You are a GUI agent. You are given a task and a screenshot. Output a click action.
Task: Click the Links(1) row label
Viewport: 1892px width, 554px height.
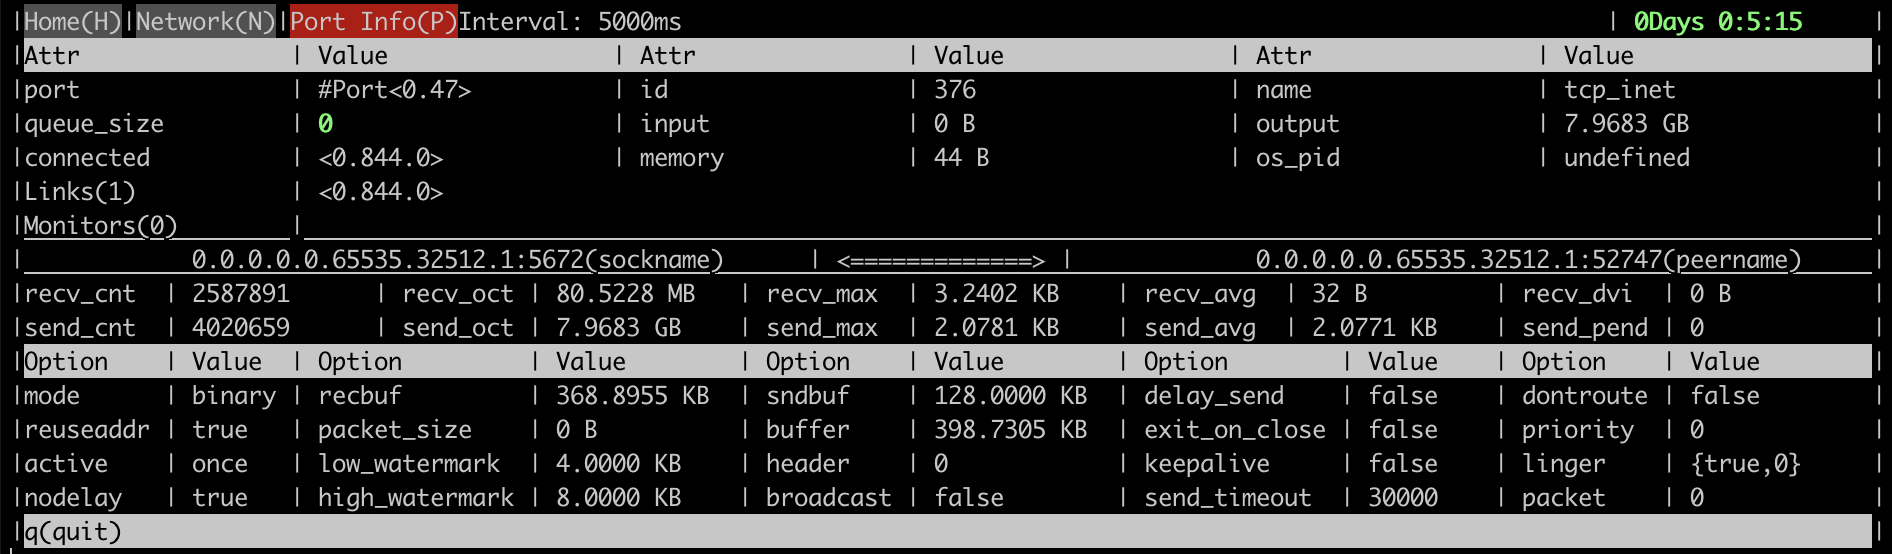(79, 191)
